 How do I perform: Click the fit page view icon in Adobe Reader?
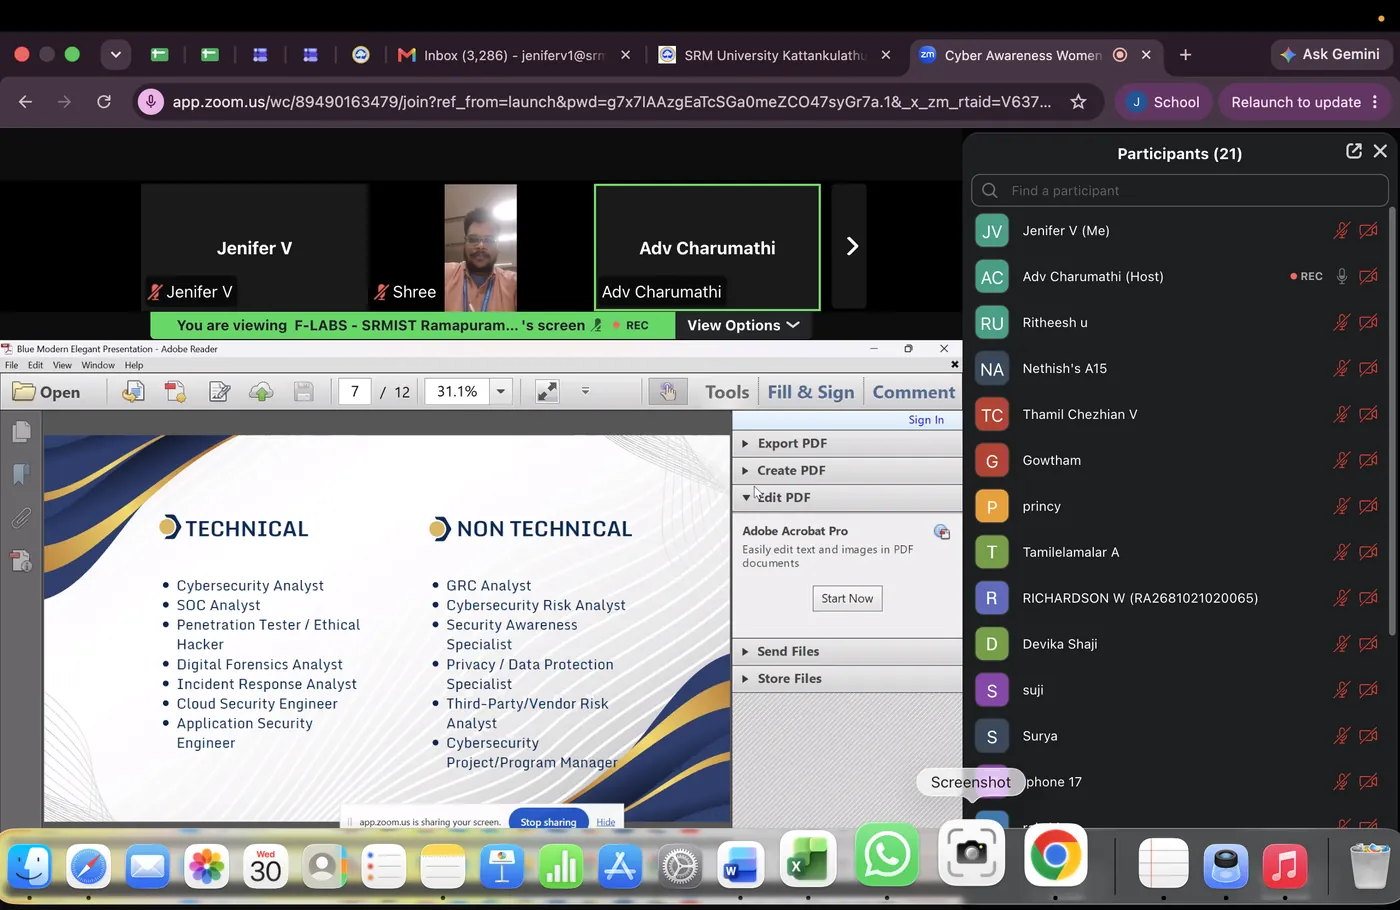547,392
